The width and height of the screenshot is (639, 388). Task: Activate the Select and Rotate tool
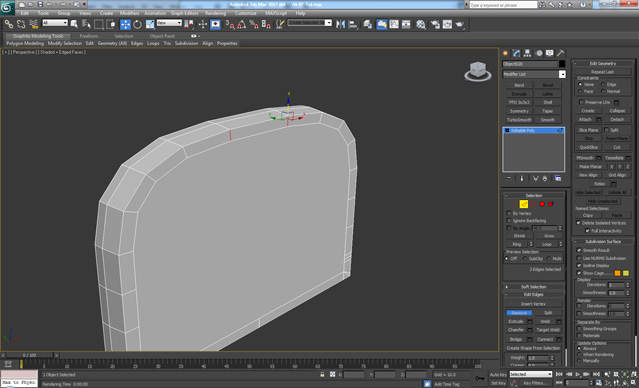[137, 24]
